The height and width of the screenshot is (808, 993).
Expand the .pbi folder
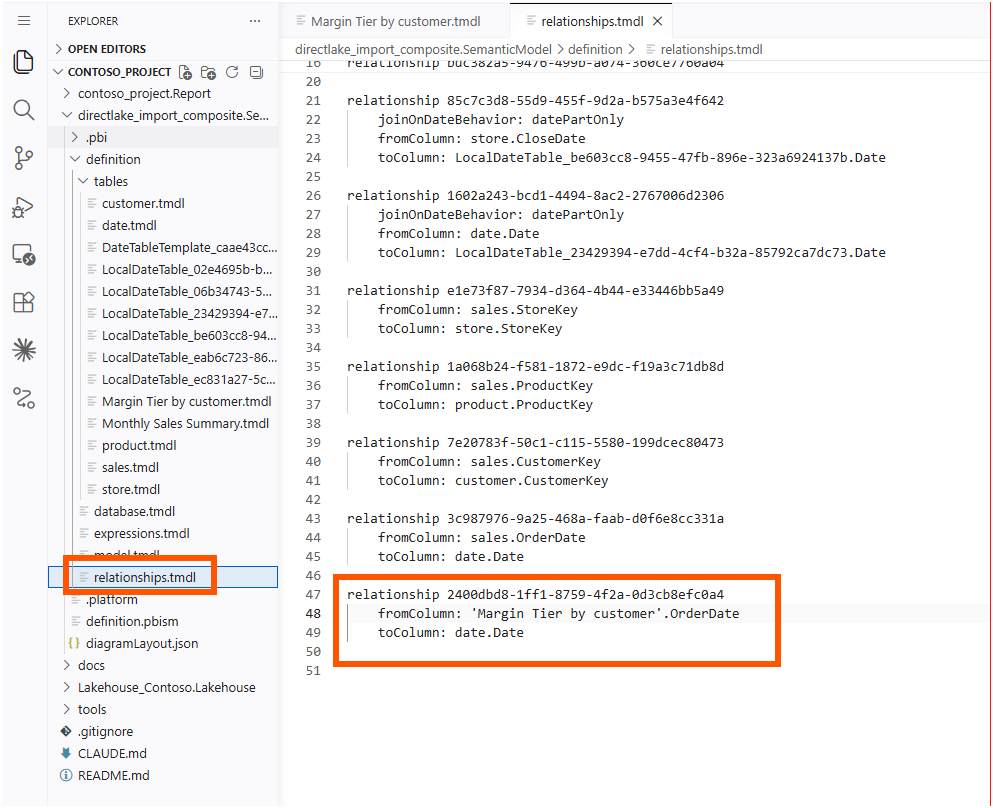point(96,137)
